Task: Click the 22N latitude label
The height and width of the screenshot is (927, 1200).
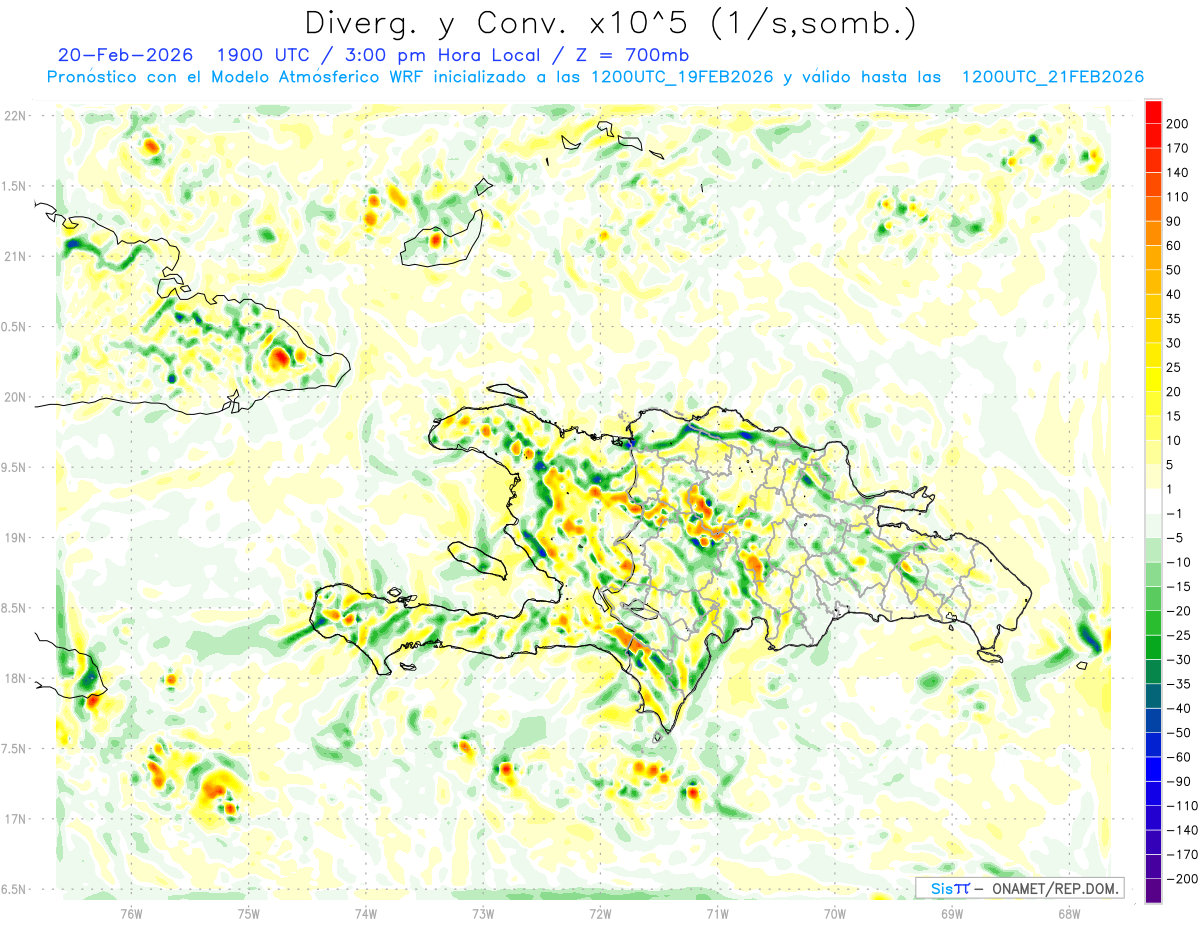Action: 17,115
